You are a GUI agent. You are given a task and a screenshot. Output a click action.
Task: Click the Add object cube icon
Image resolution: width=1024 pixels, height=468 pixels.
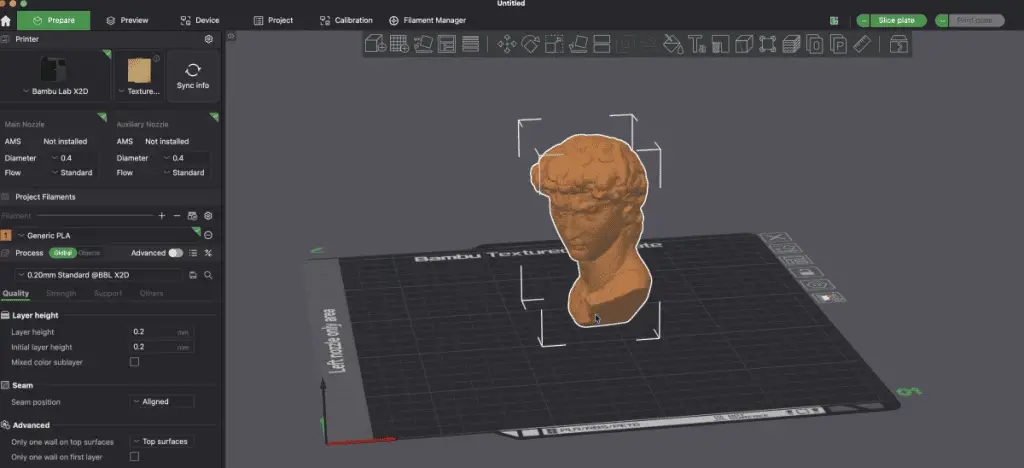click(375, 44)
